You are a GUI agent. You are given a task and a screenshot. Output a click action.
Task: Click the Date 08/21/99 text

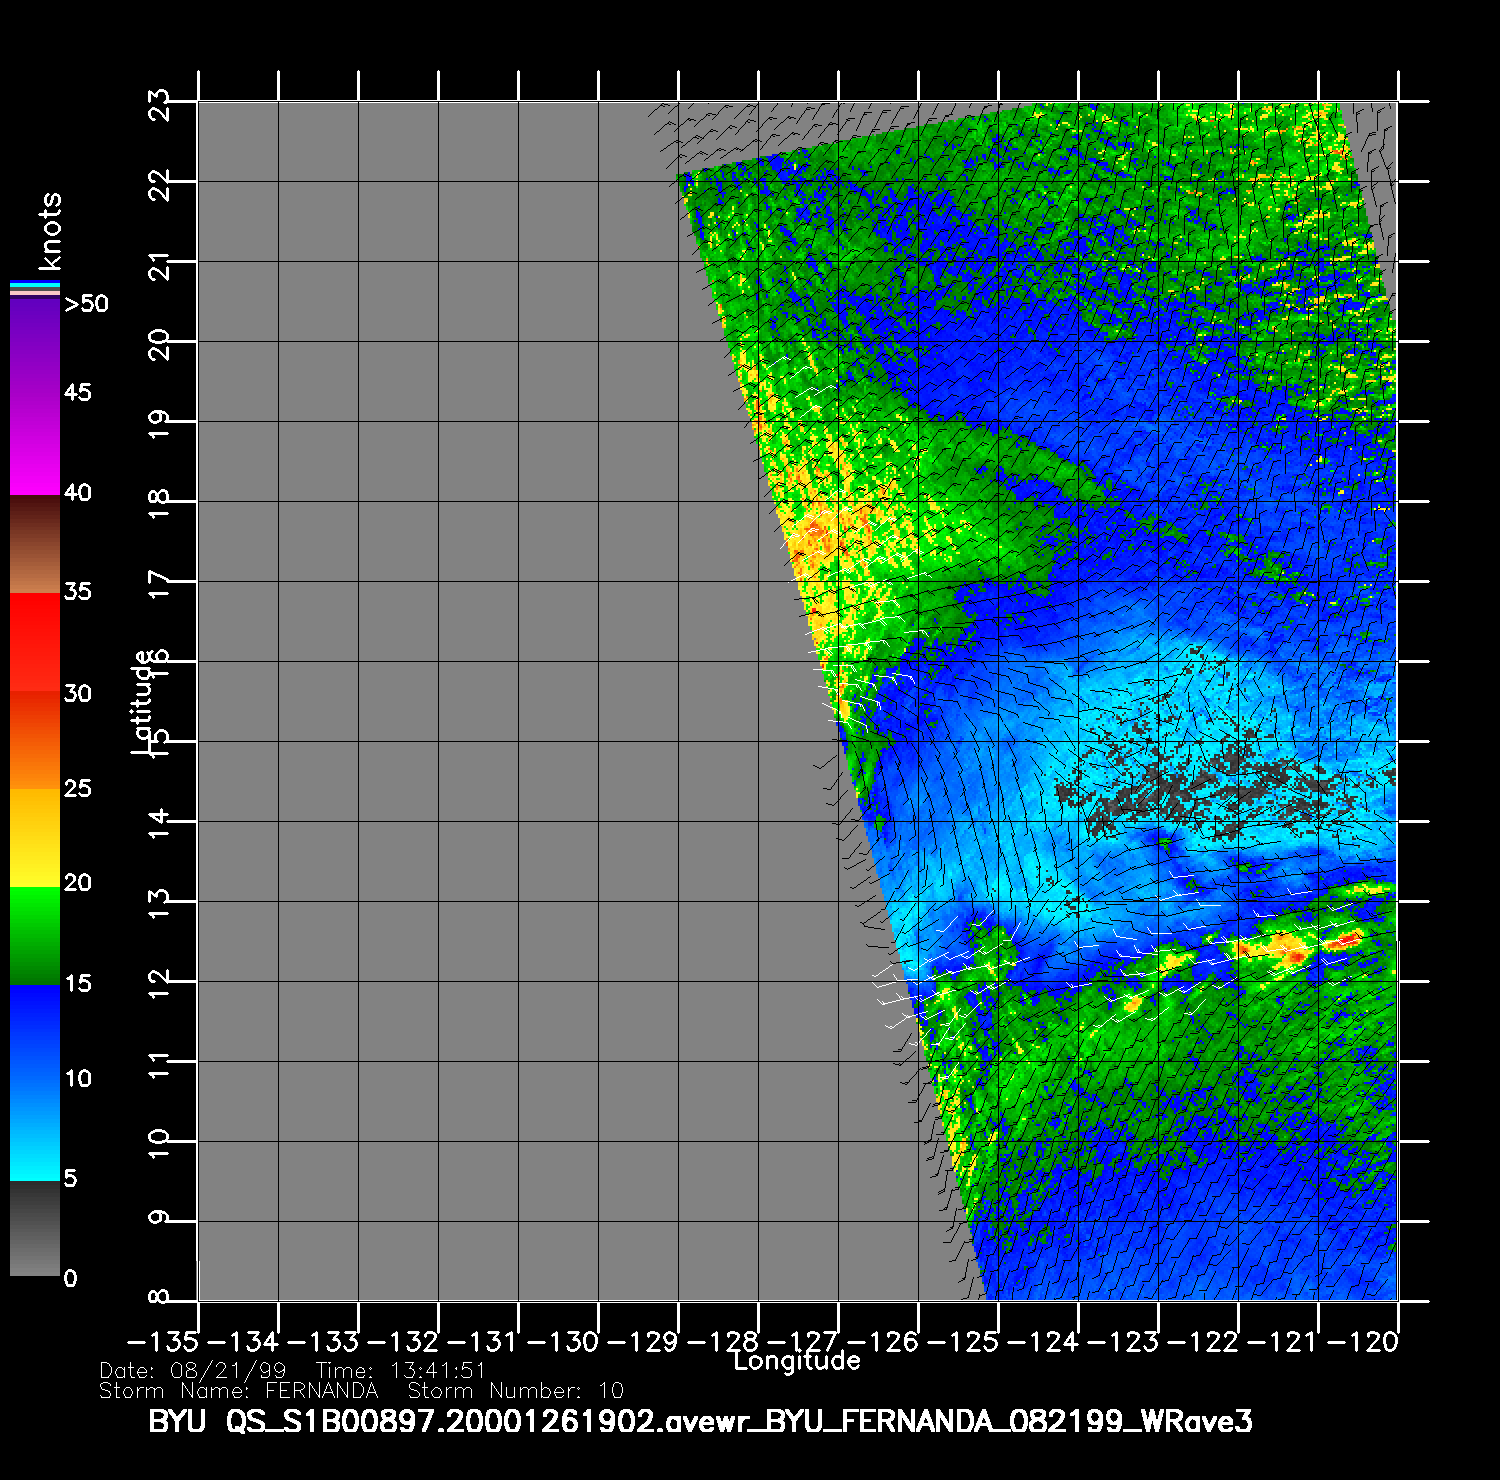pos(193,1371)
